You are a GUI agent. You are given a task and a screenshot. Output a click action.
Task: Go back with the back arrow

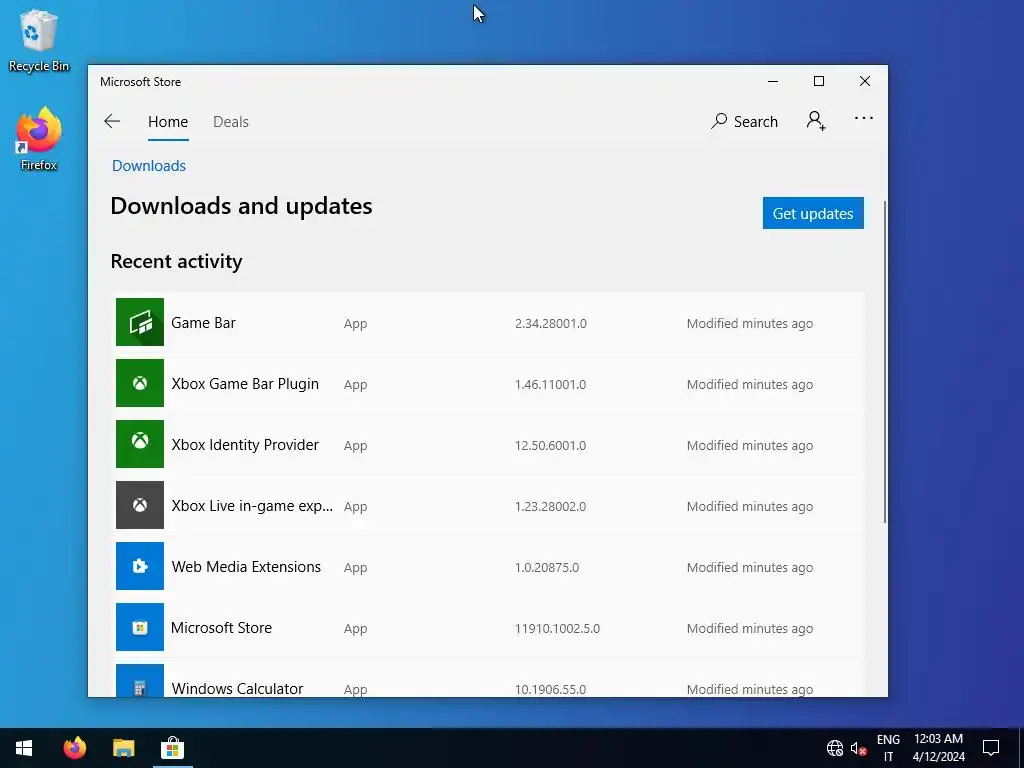pos(112,121)
